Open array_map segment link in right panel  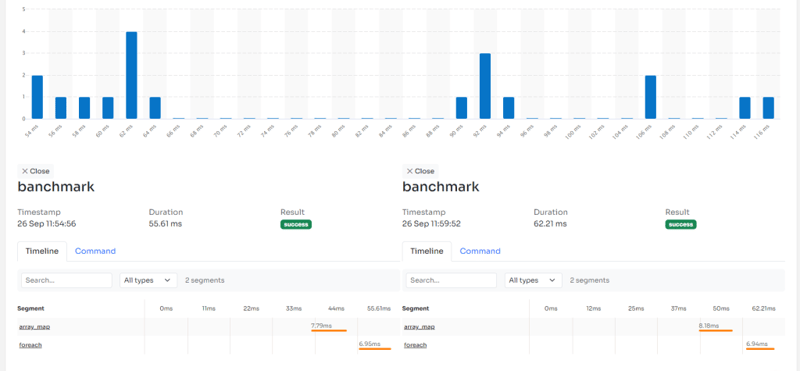[419, 327]
